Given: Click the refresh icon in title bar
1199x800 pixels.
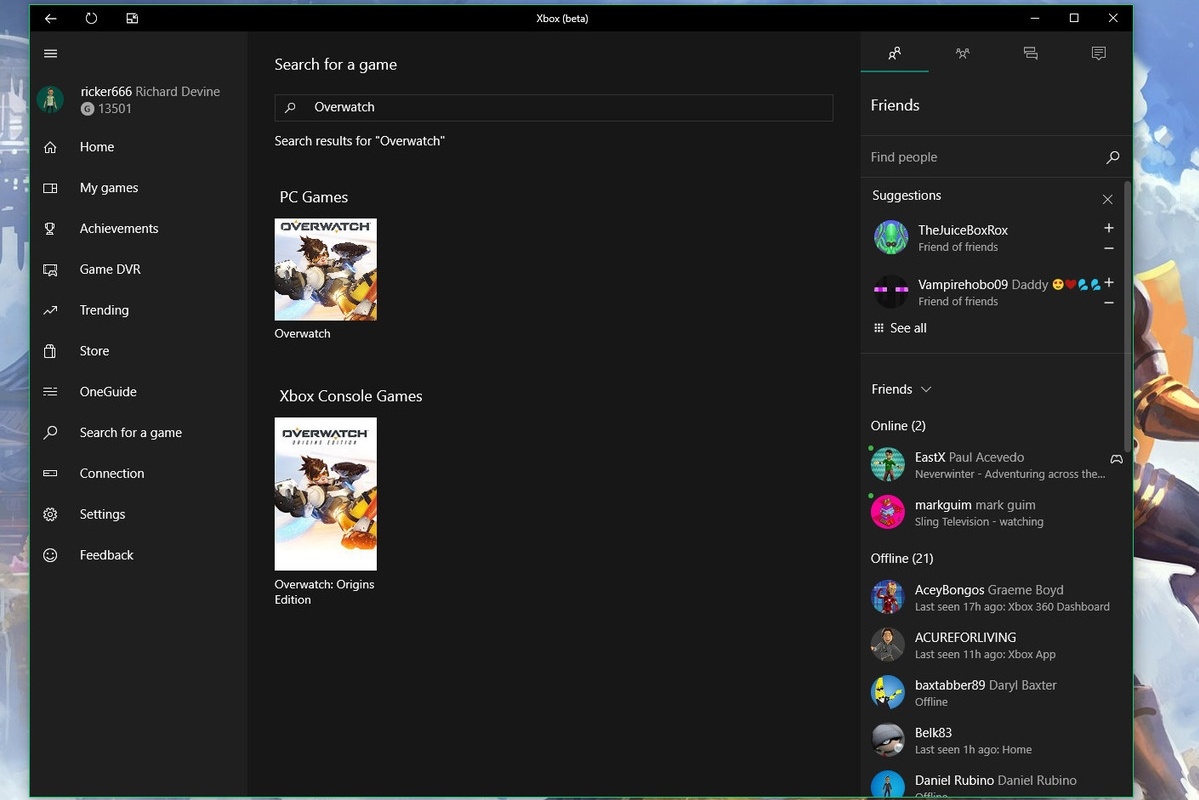Looking at the screenshot, I should point(91,18).
